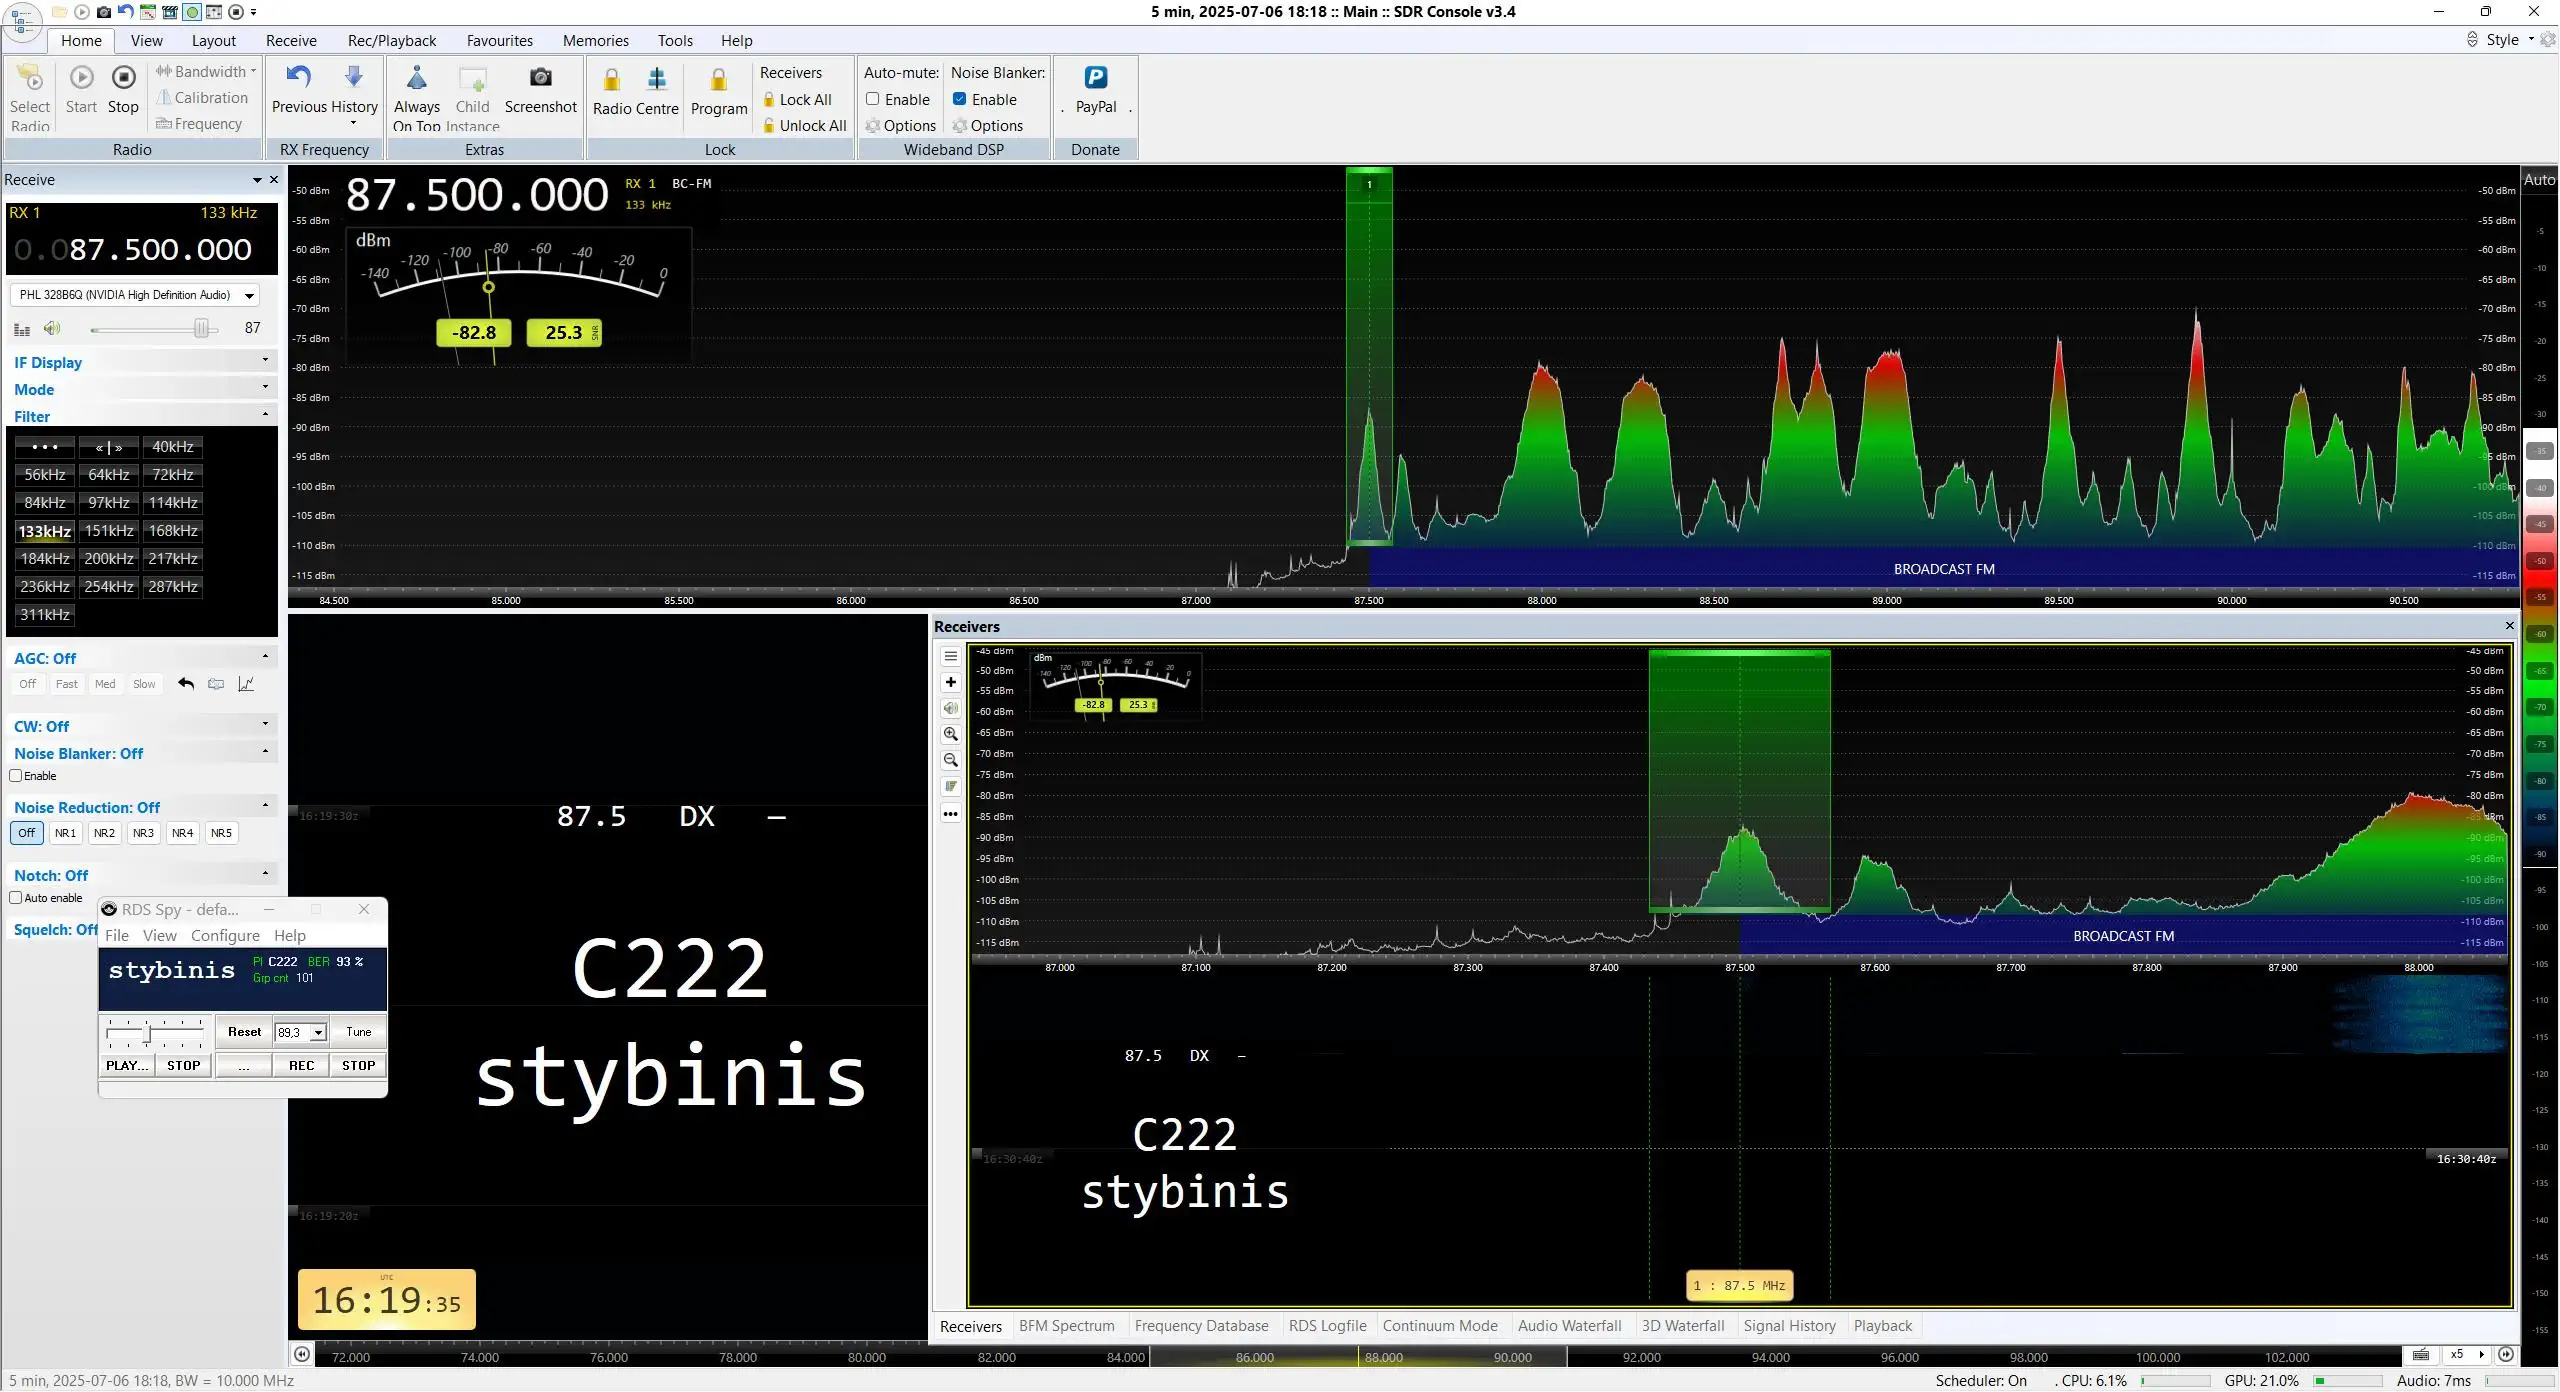Viewport: 2560px width, 1392px height.
Task: Click the NR2 noise reduction button
Action: point(104,833)
